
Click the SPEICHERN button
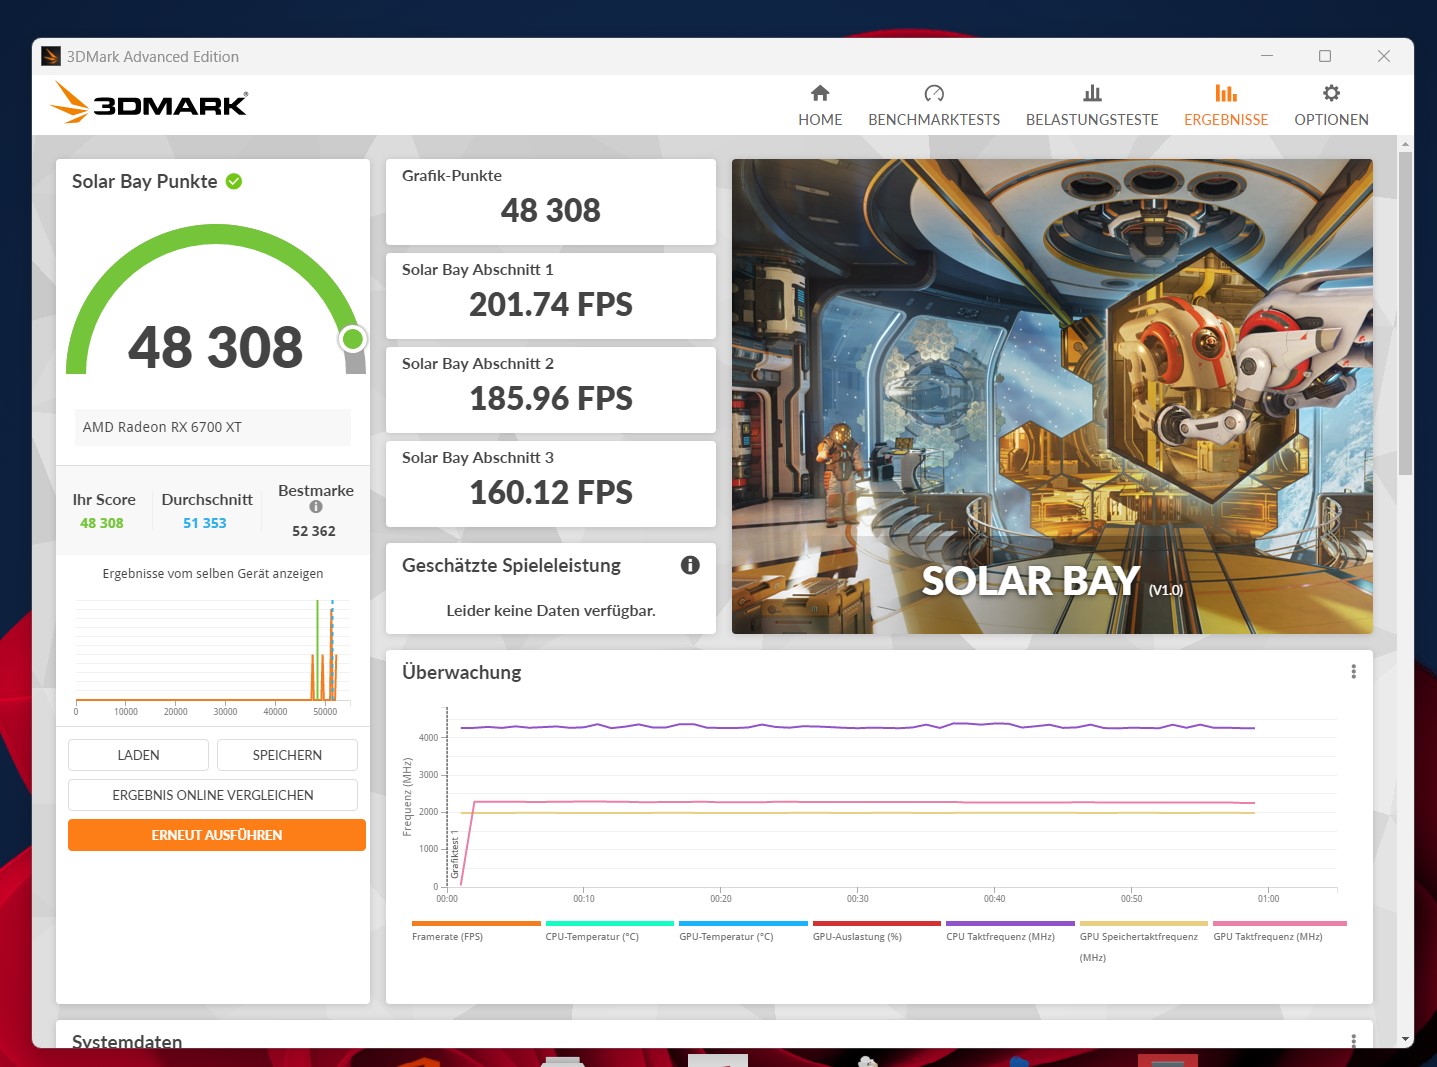[x=287, y=755]
